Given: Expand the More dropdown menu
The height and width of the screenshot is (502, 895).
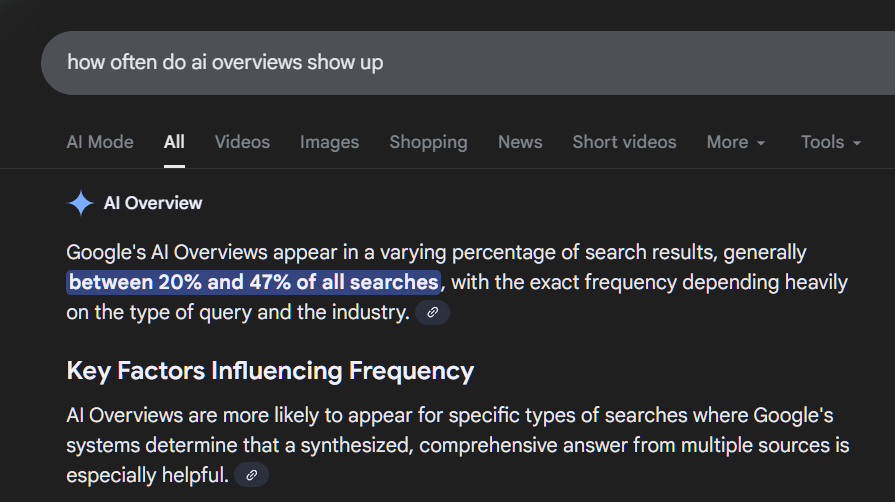Looking at the screenshot, I should click(x=735, y=142).
